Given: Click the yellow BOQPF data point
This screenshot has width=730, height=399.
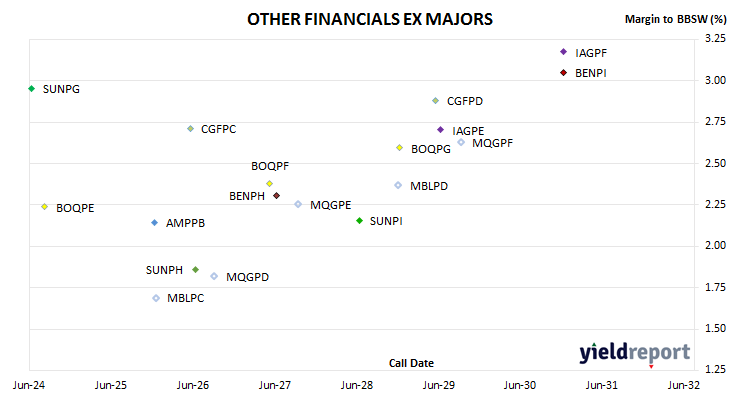Looking at the screenshot, I should pyautogui.click(x=270, y=183).
